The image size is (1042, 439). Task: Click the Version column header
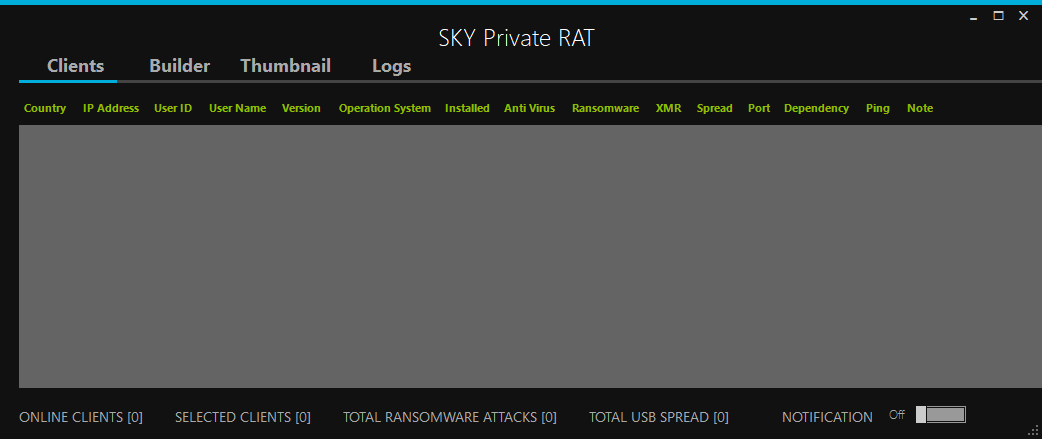pos(301,108)
